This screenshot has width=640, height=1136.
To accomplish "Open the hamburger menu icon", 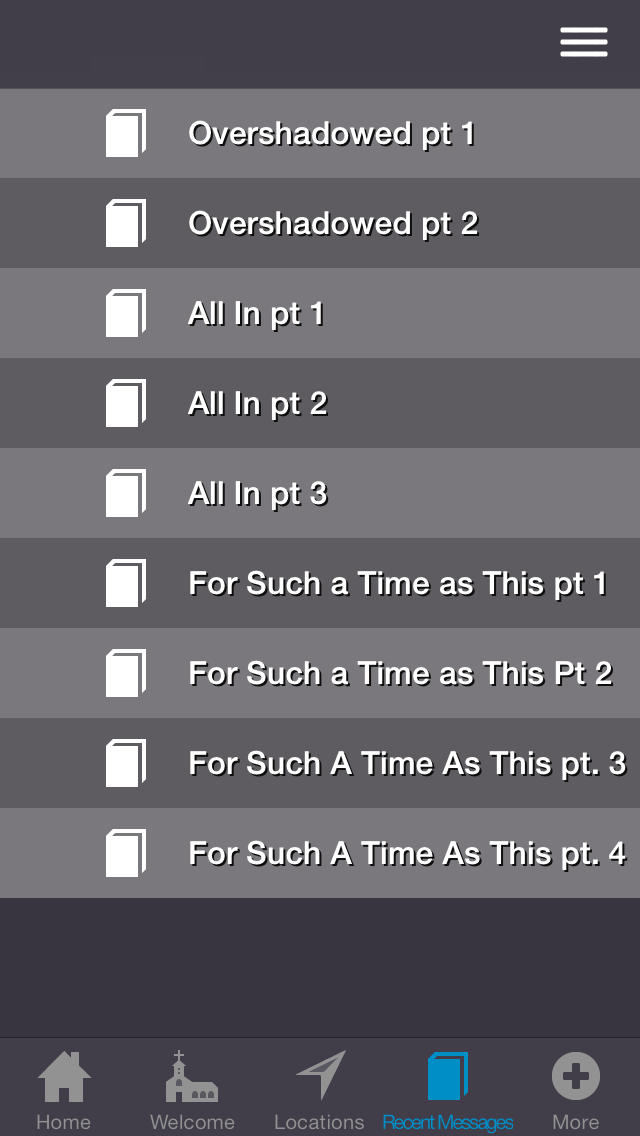I will tap(583, 42).
